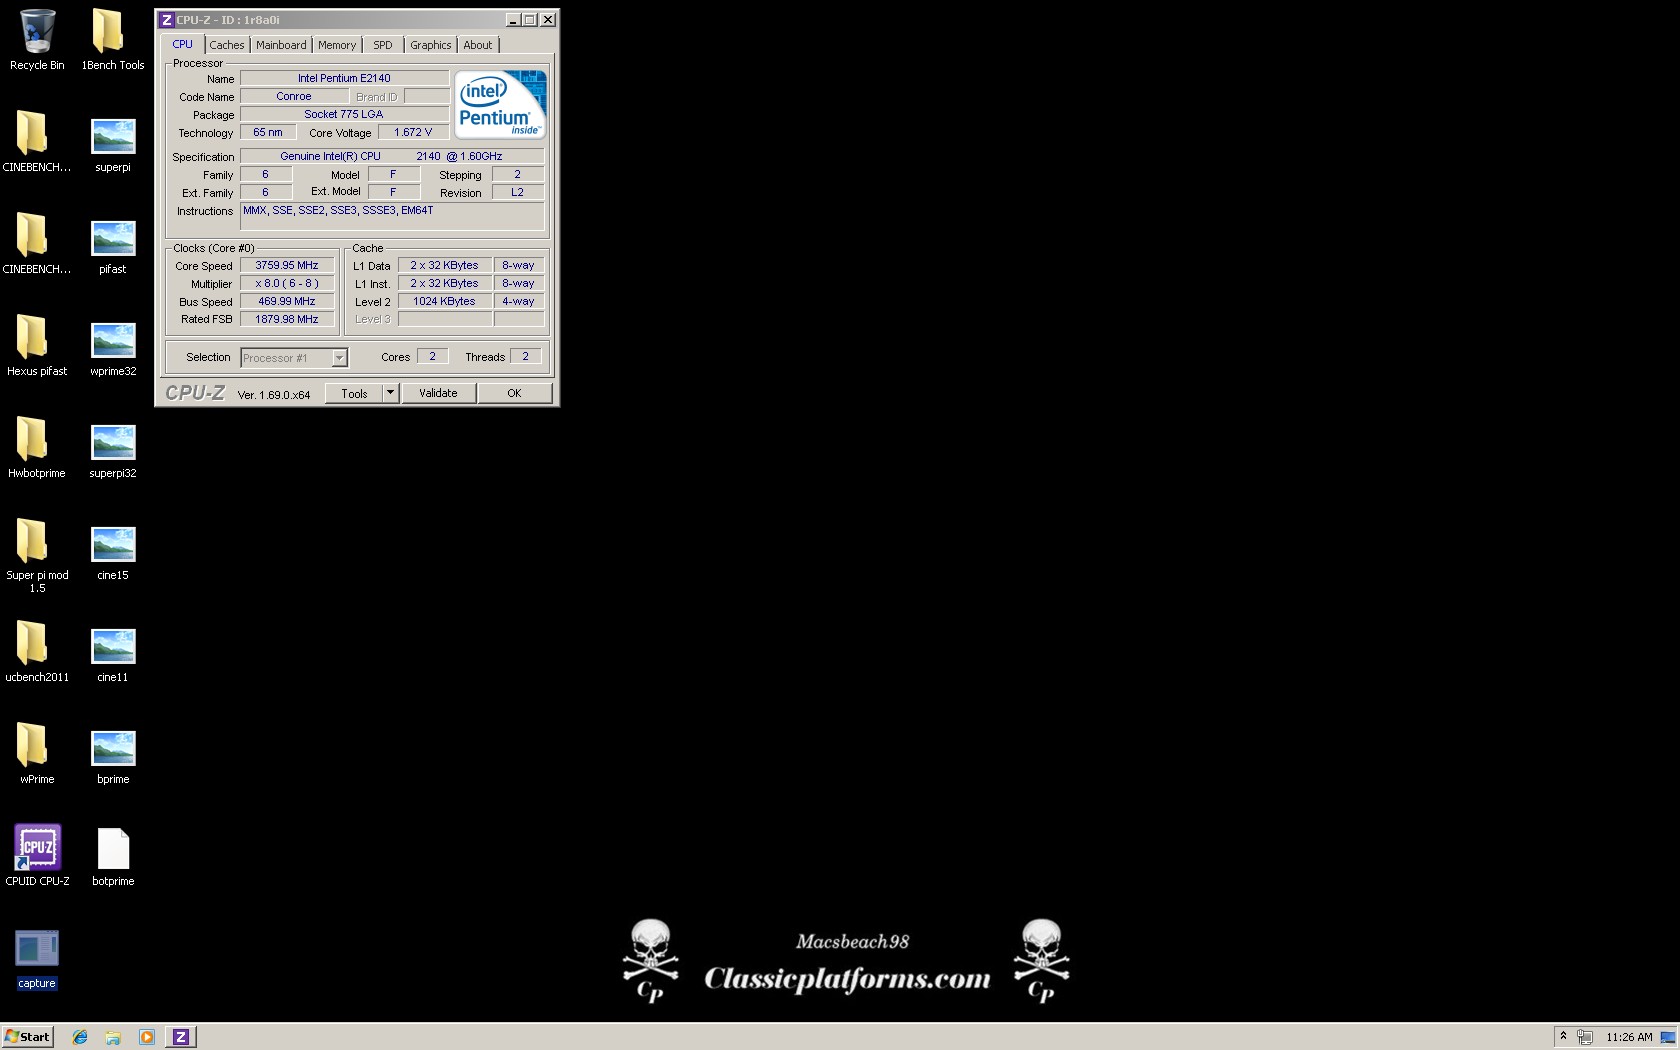The height and width of the screenshot is (1050, 1680).
Task: Open the 1Bench Tools folder
Action: 112,40
